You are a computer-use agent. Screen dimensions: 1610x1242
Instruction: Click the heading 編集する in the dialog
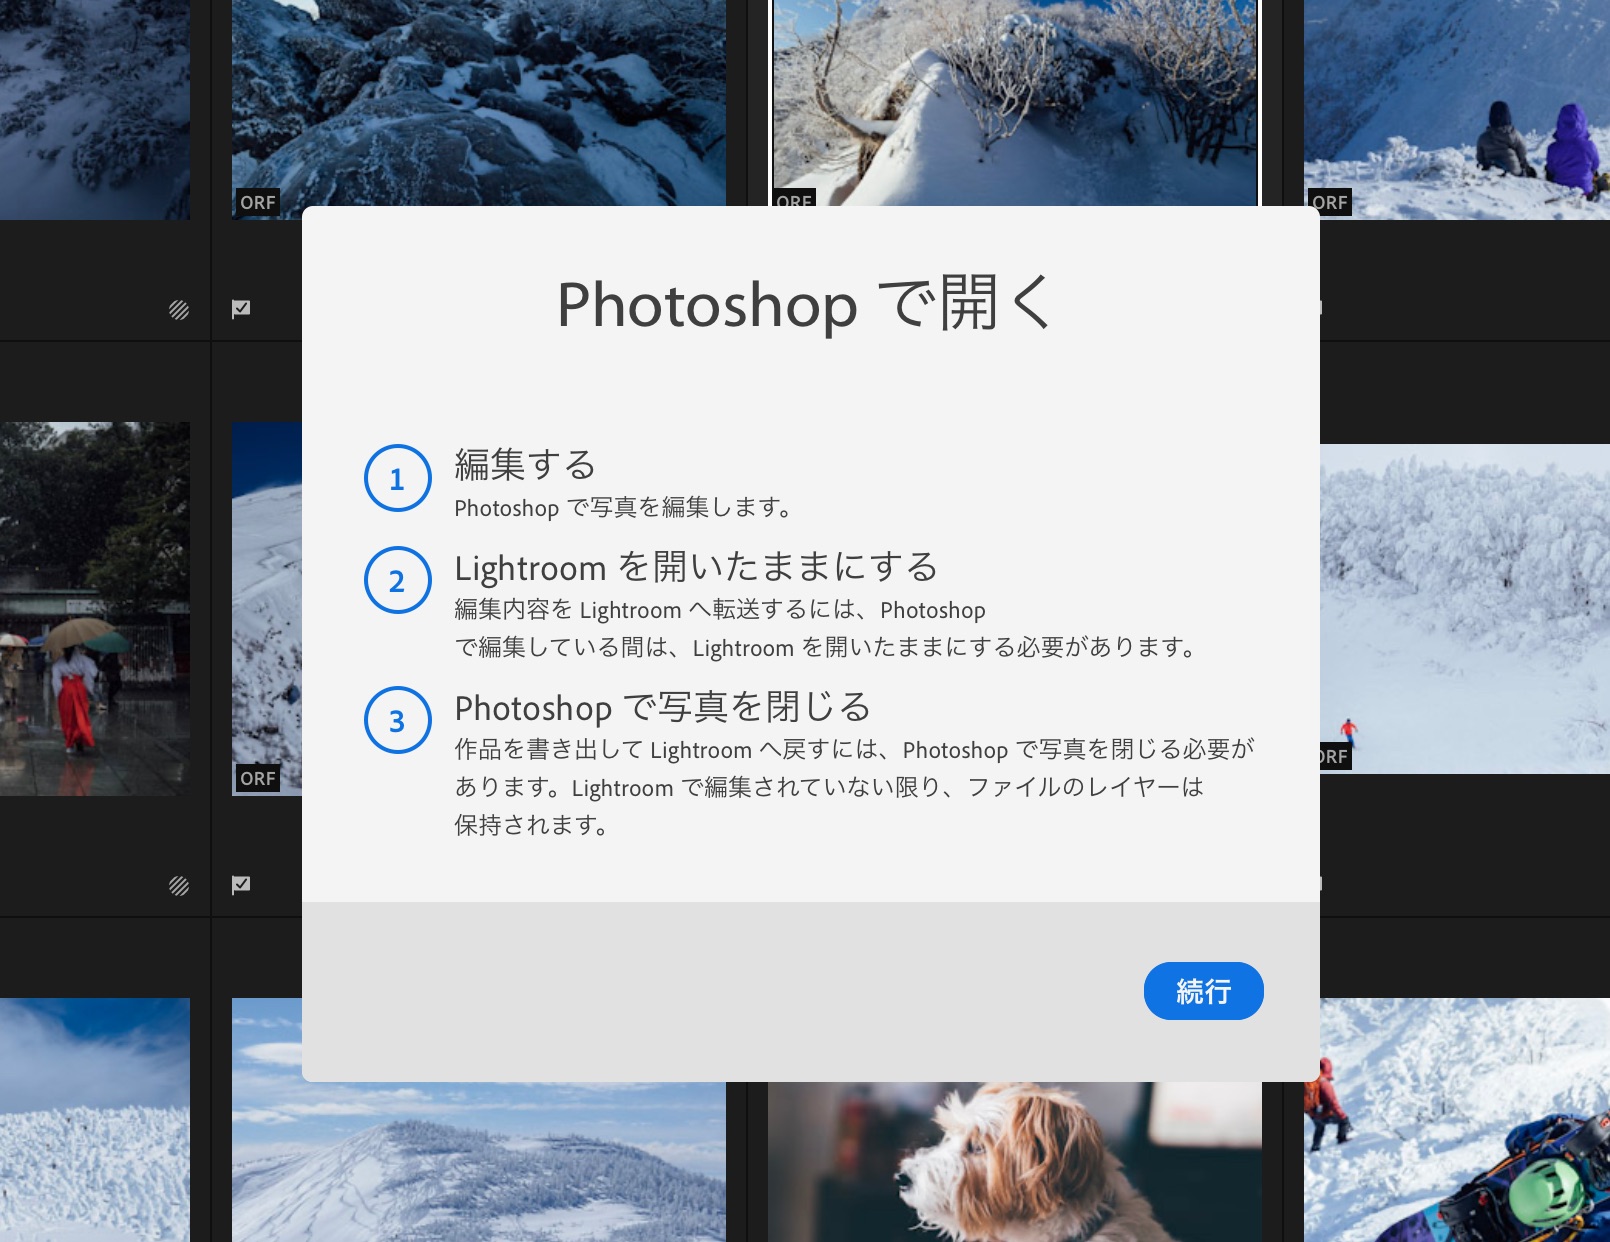(525, 465)
